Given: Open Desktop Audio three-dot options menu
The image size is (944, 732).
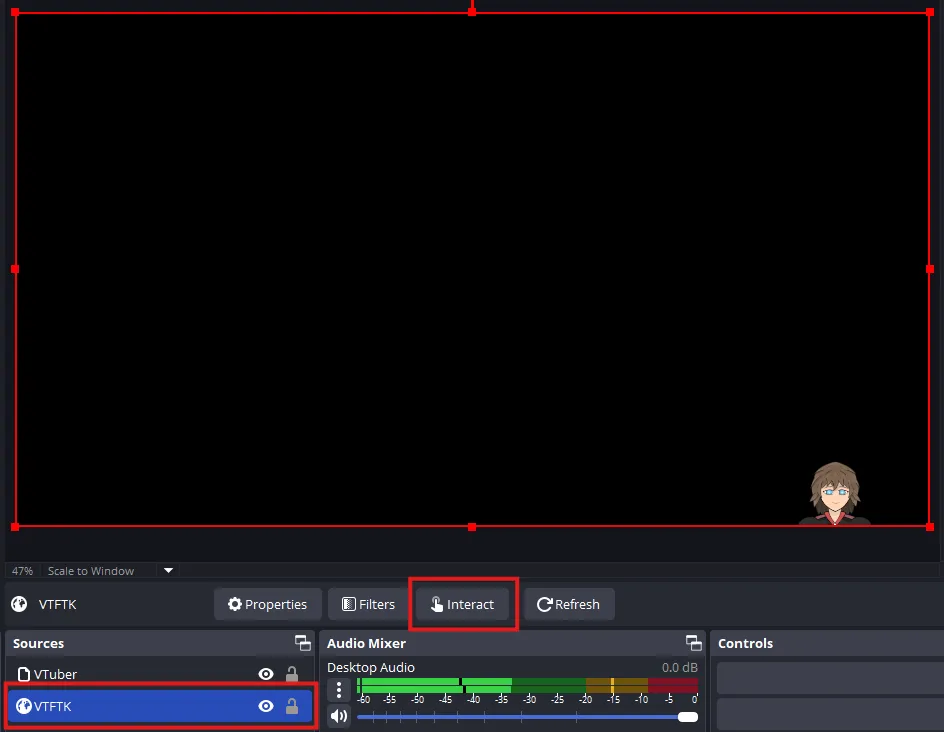Looking at the screenshot, I should pos(339,689).
